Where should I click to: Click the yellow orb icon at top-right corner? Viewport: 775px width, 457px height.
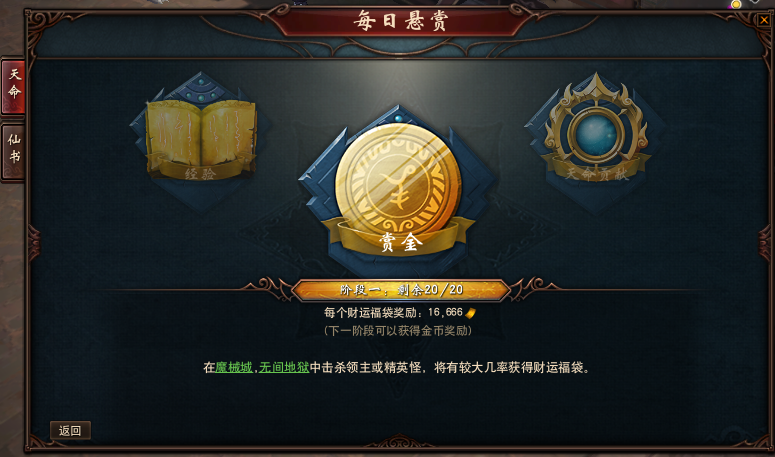[736, 4]
